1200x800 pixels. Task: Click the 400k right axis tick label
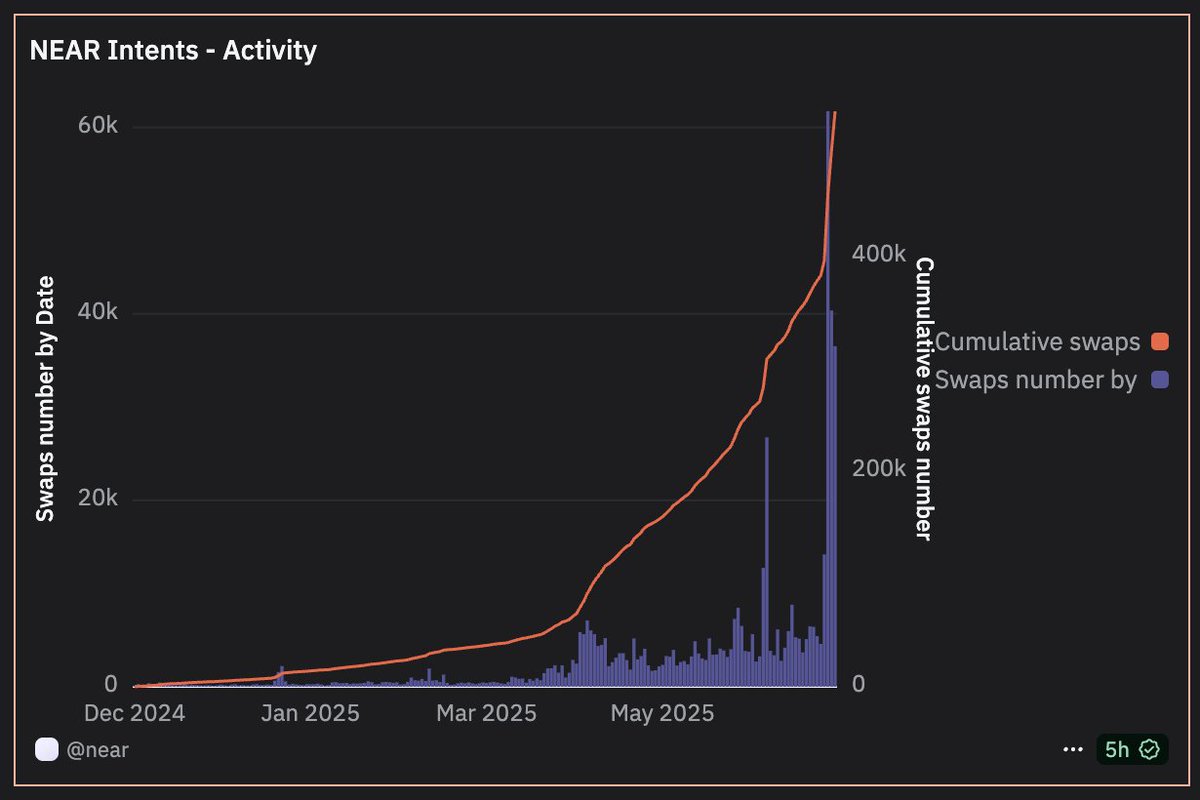tap(878, 254)
